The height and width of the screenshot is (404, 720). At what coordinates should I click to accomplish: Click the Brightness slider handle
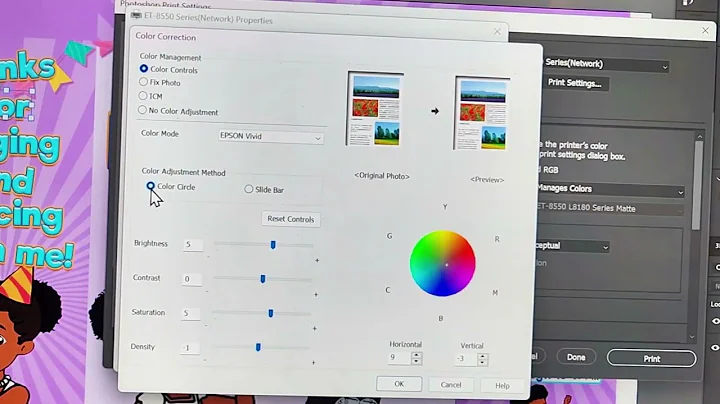tap(273, 245)
